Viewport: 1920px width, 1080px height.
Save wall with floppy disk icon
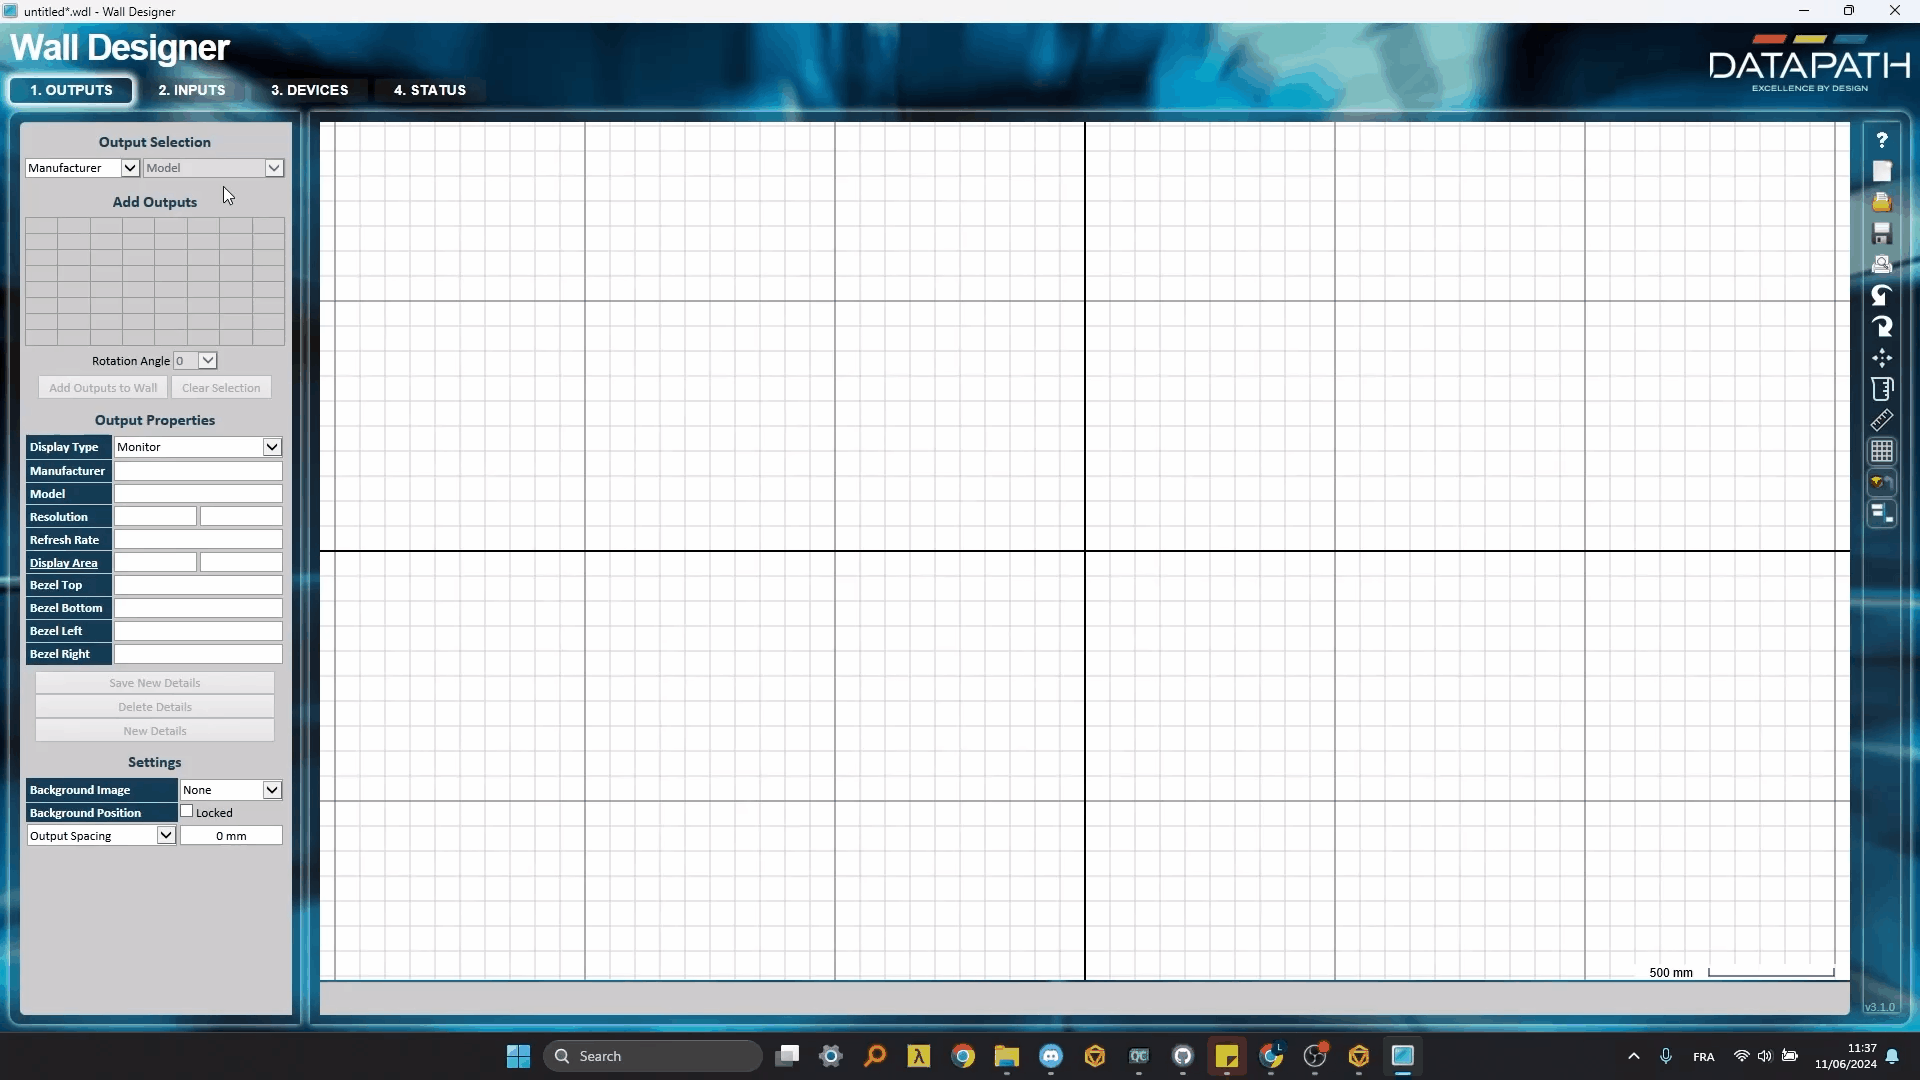[1881, 233]
